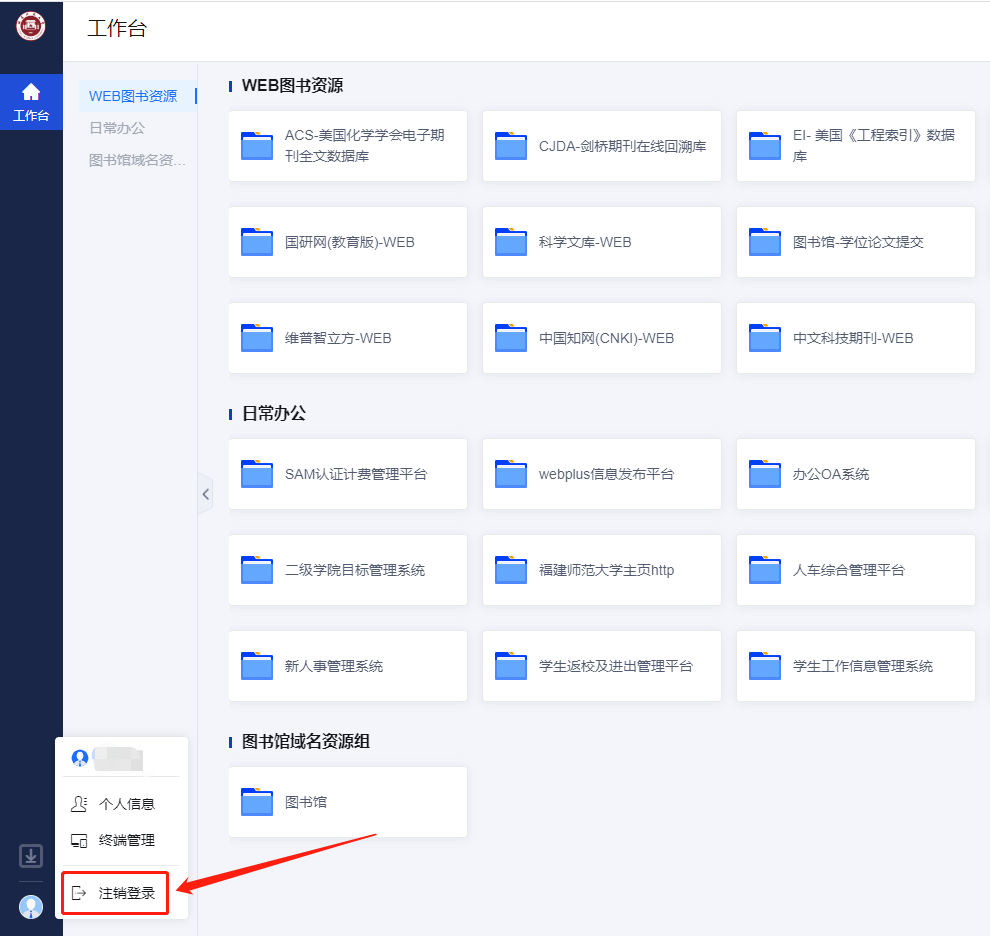
Task: Click the 中国知网(CNKI)-WEB folder icon
Action: click(511, 338)
